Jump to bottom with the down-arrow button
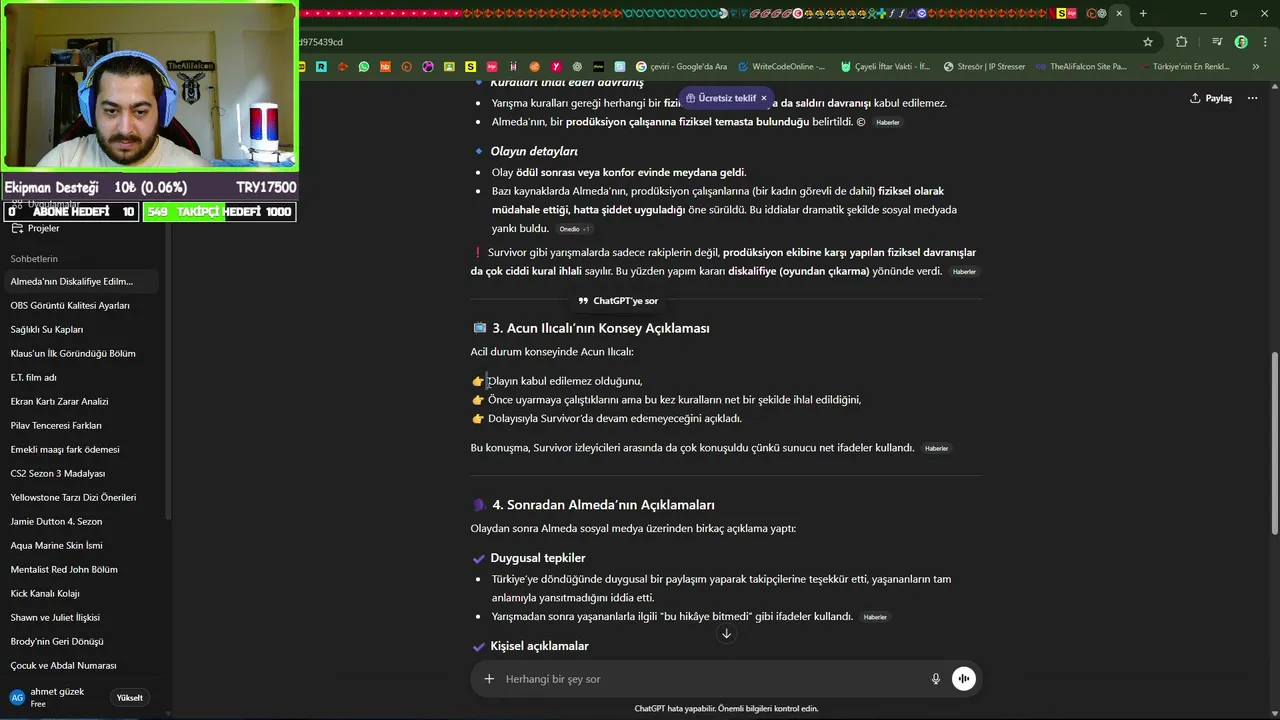Image resolution: width=1280 pixels, height=720 pixels. pyautogui.click(x=726, y=633)
